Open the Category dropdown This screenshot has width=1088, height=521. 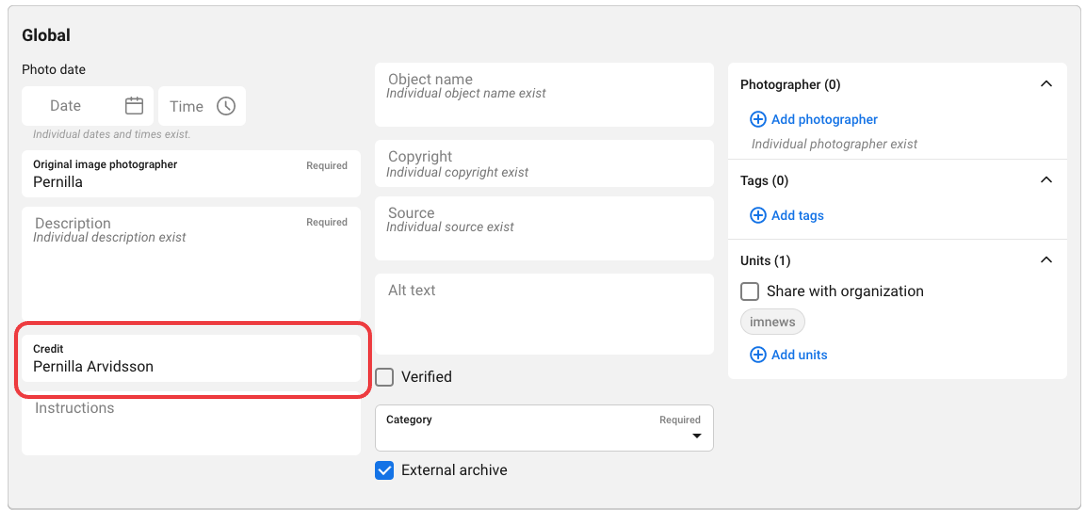pyautogui.click(x=544, y=429)
